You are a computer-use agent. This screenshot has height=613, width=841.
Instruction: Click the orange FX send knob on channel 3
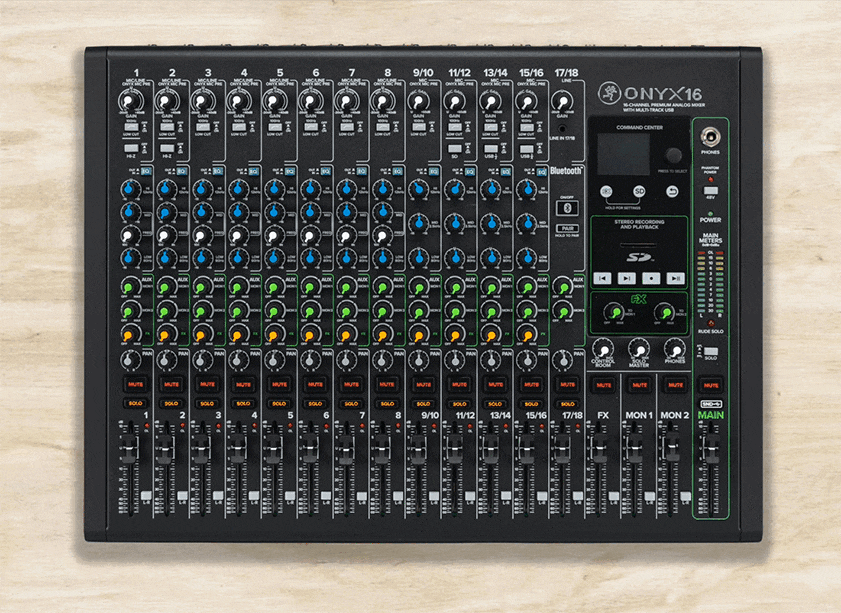coord(202,335)
